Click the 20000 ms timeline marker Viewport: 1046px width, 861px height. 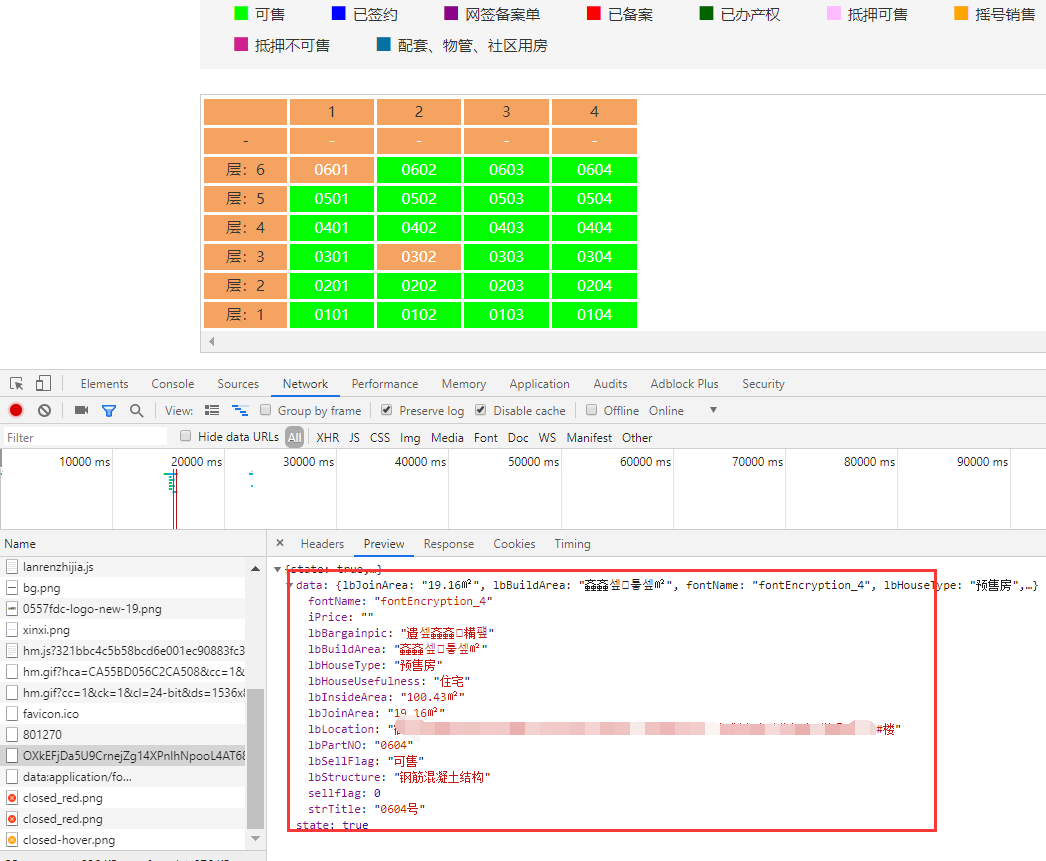[197, 462]
